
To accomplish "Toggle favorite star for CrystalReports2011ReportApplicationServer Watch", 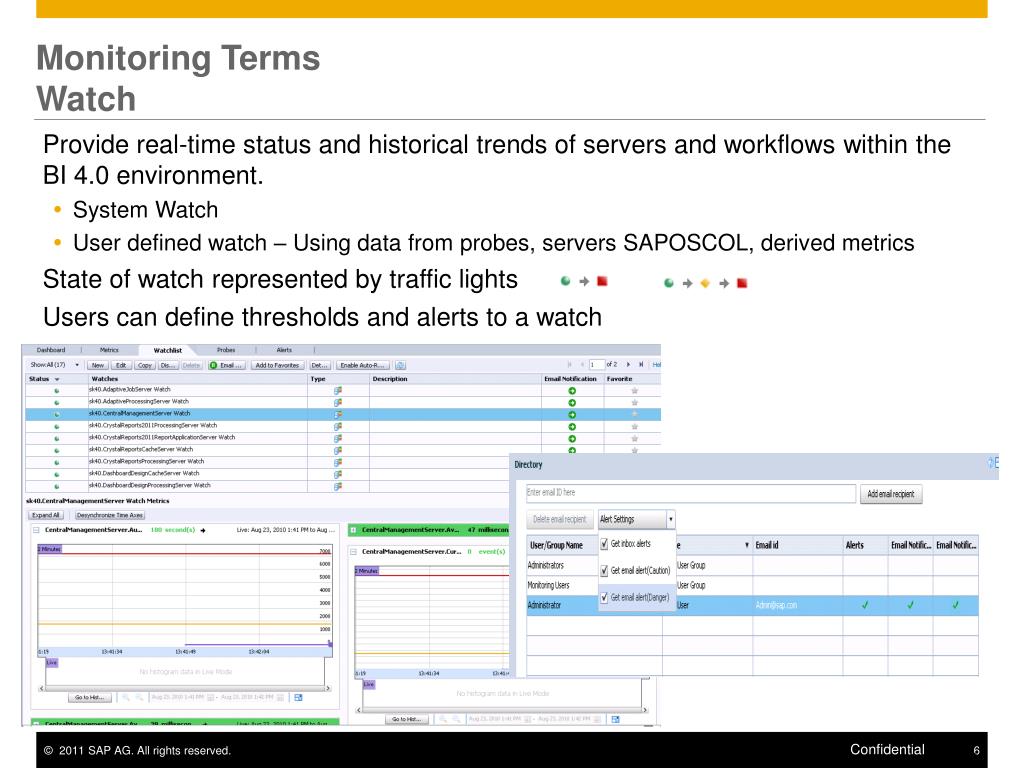I will (x=634, y=438).
